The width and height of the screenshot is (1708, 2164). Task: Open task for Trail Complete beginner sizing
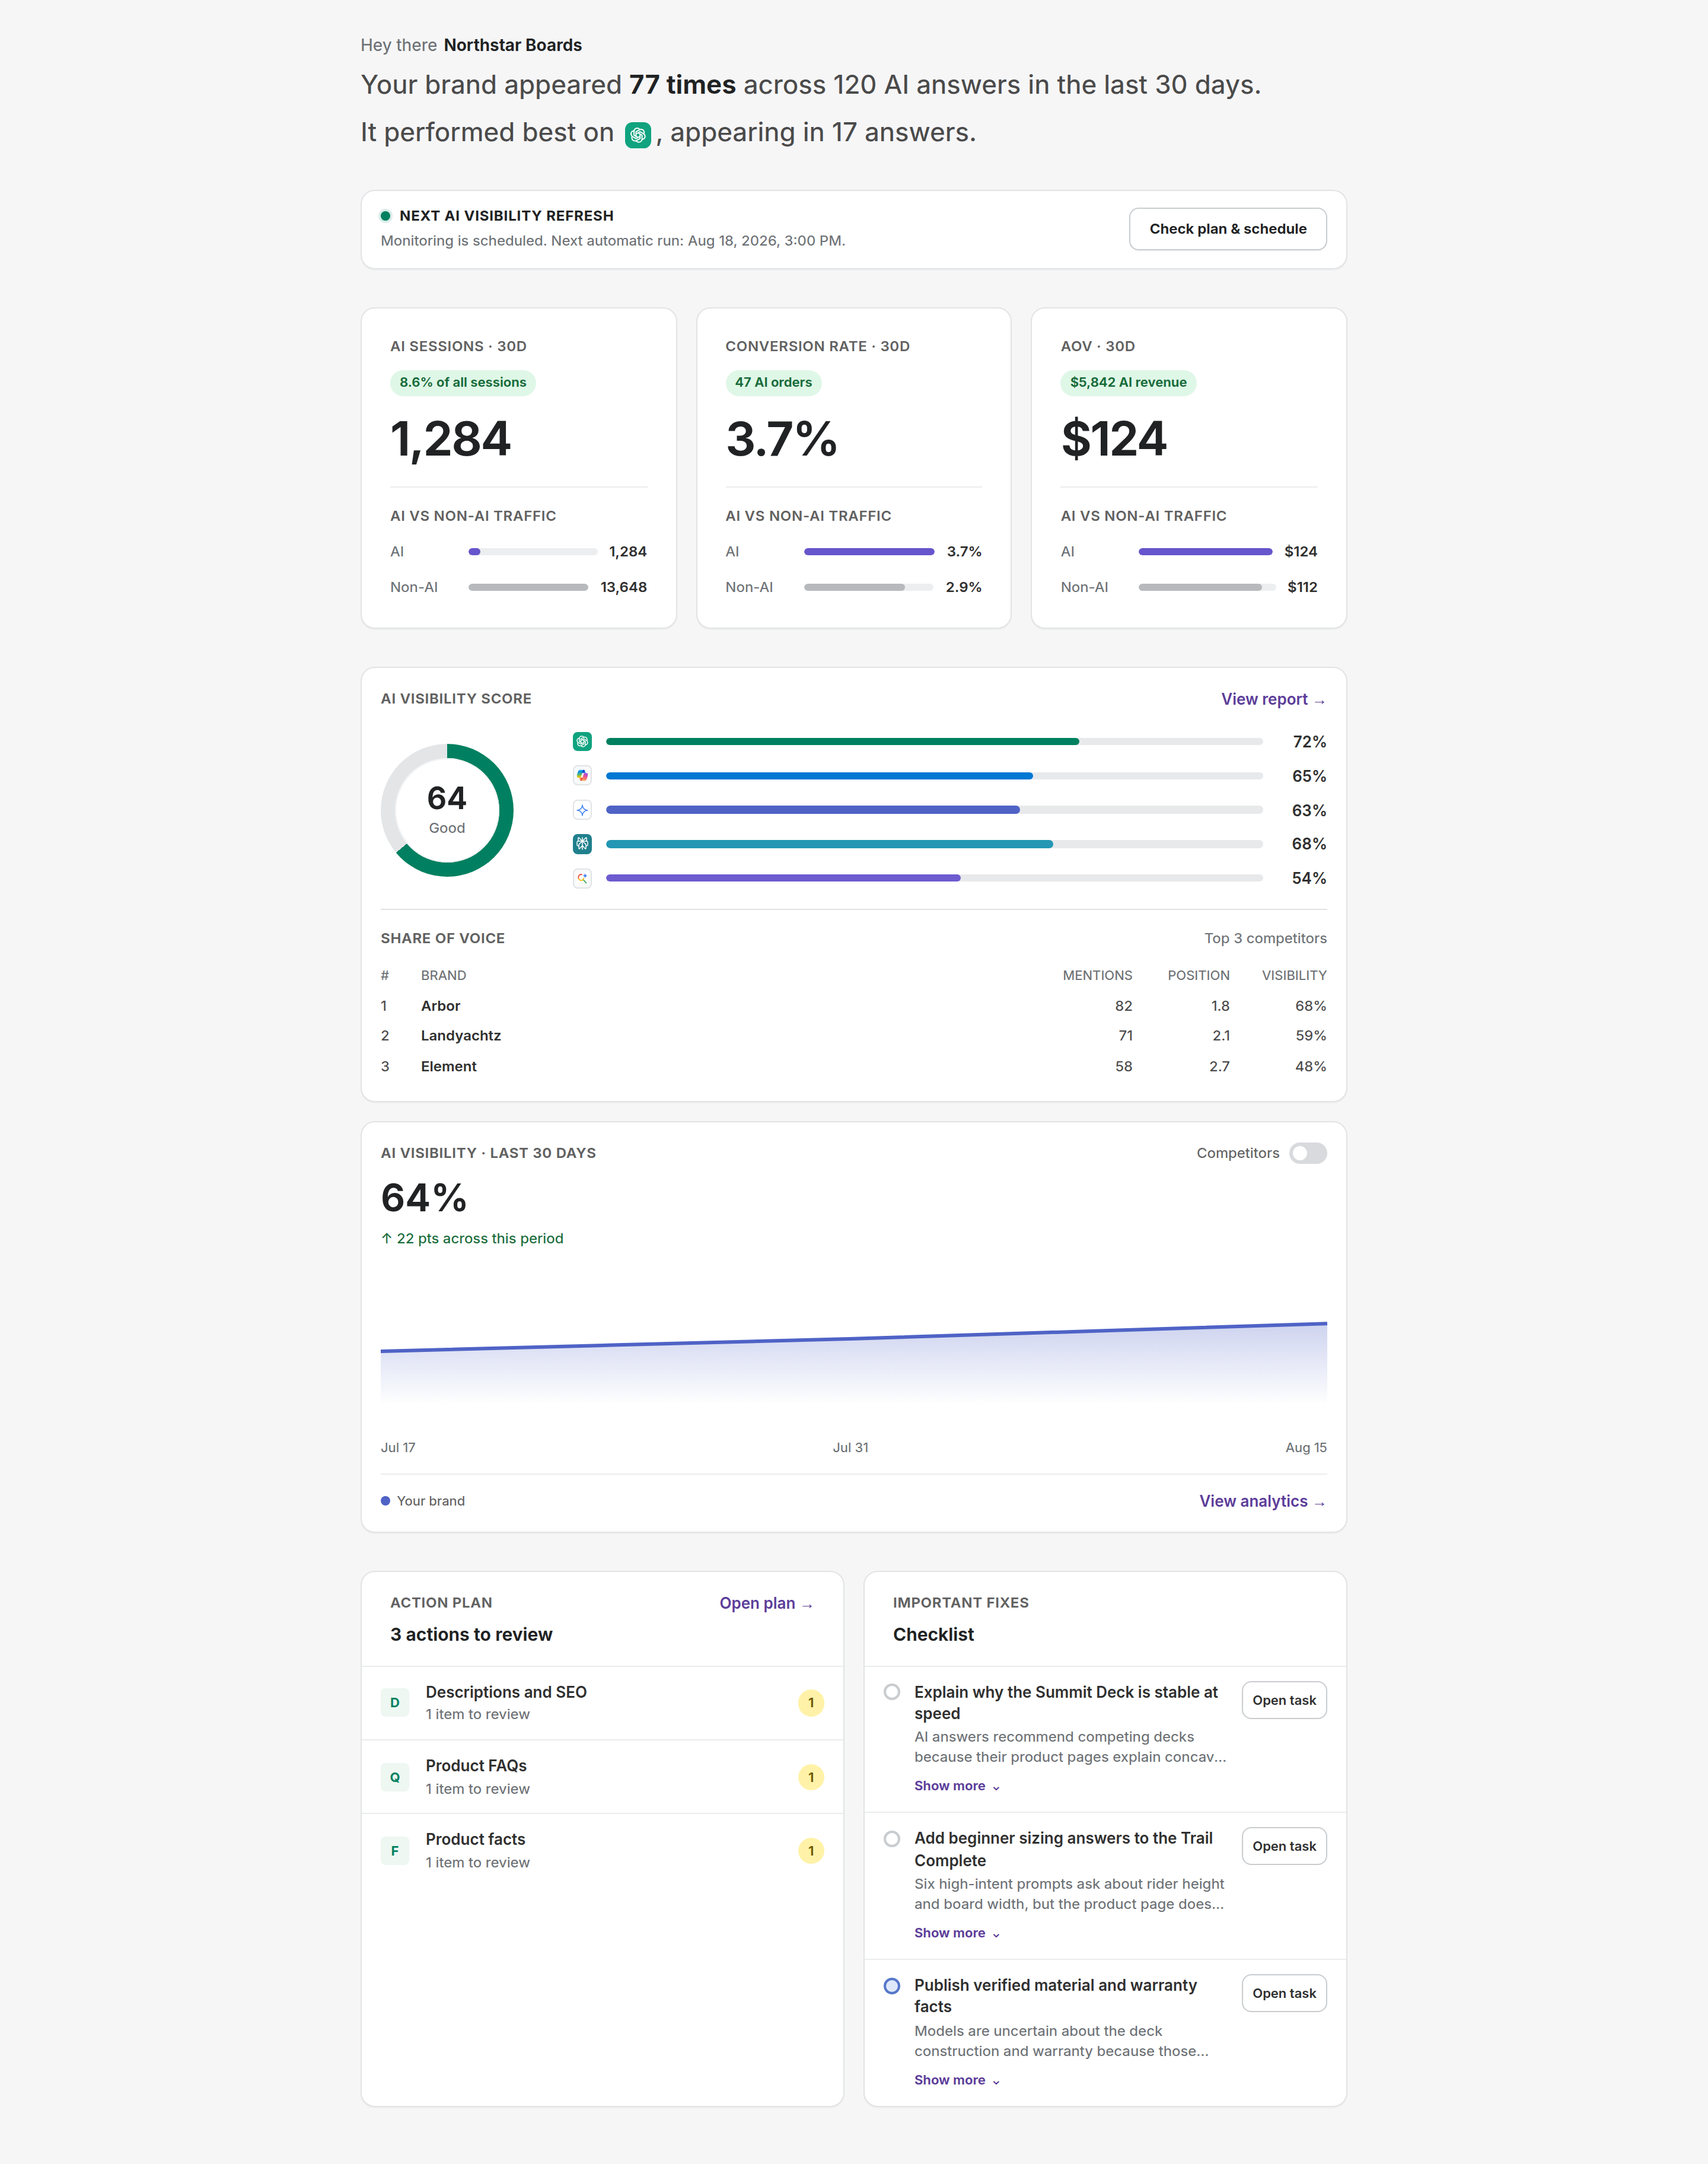1284,1846
